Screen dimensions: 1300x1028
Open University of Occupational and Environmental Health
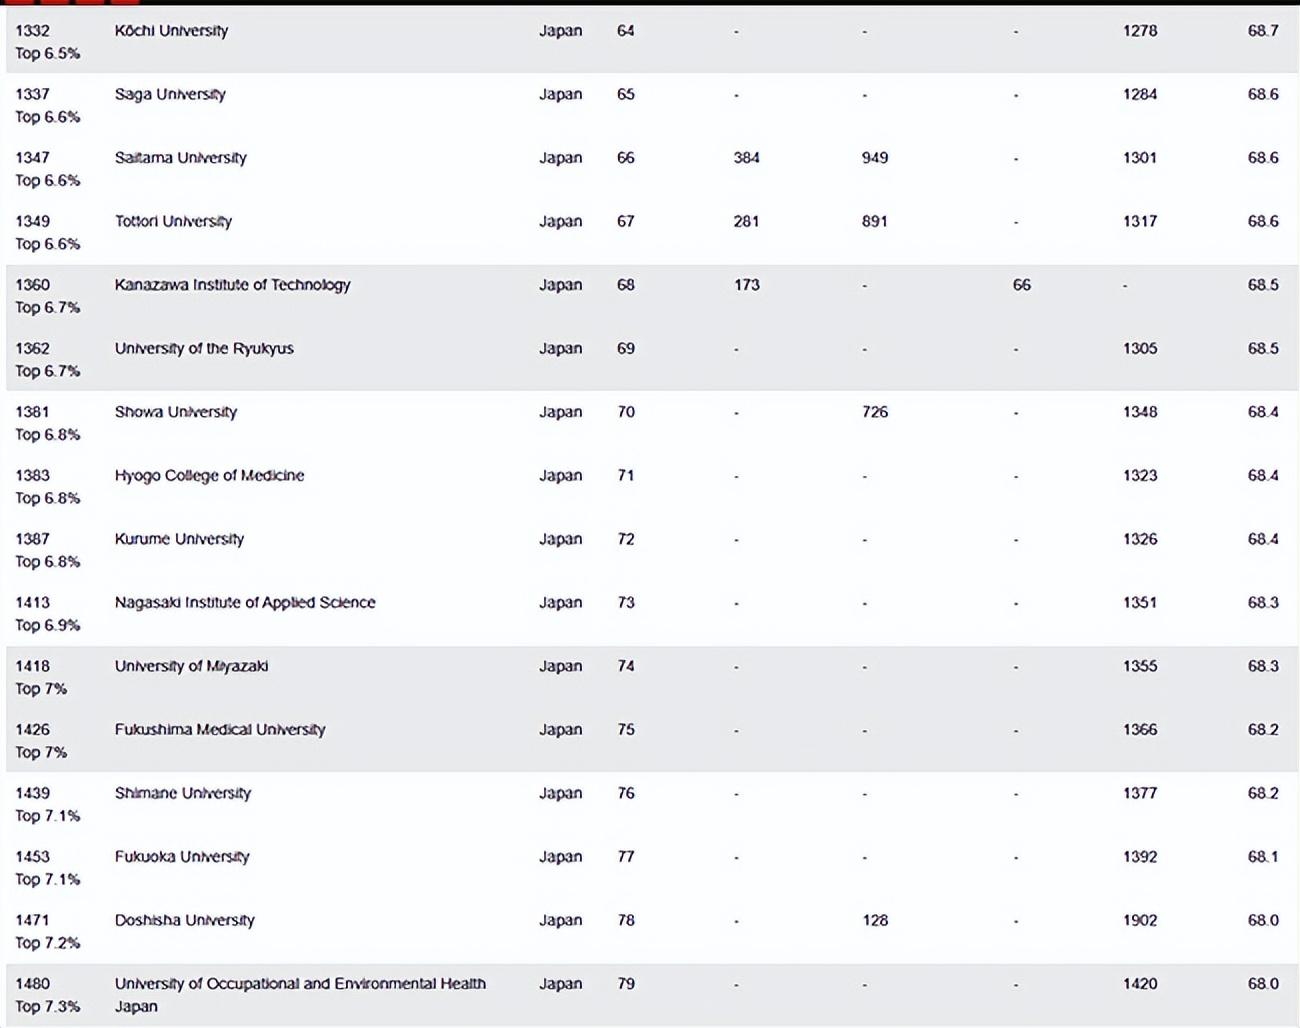click(x=300, y=984)
